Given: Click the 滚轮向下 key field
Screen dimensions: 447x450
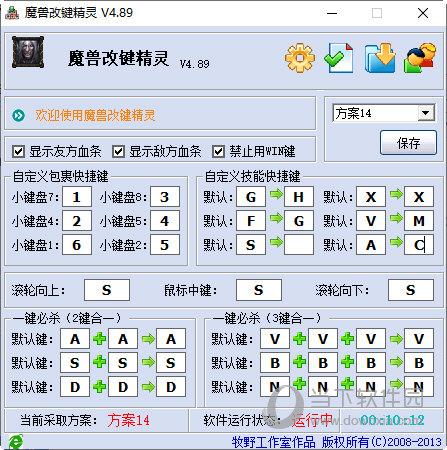Looking at the screenshot, I should (x=411, y=290).
